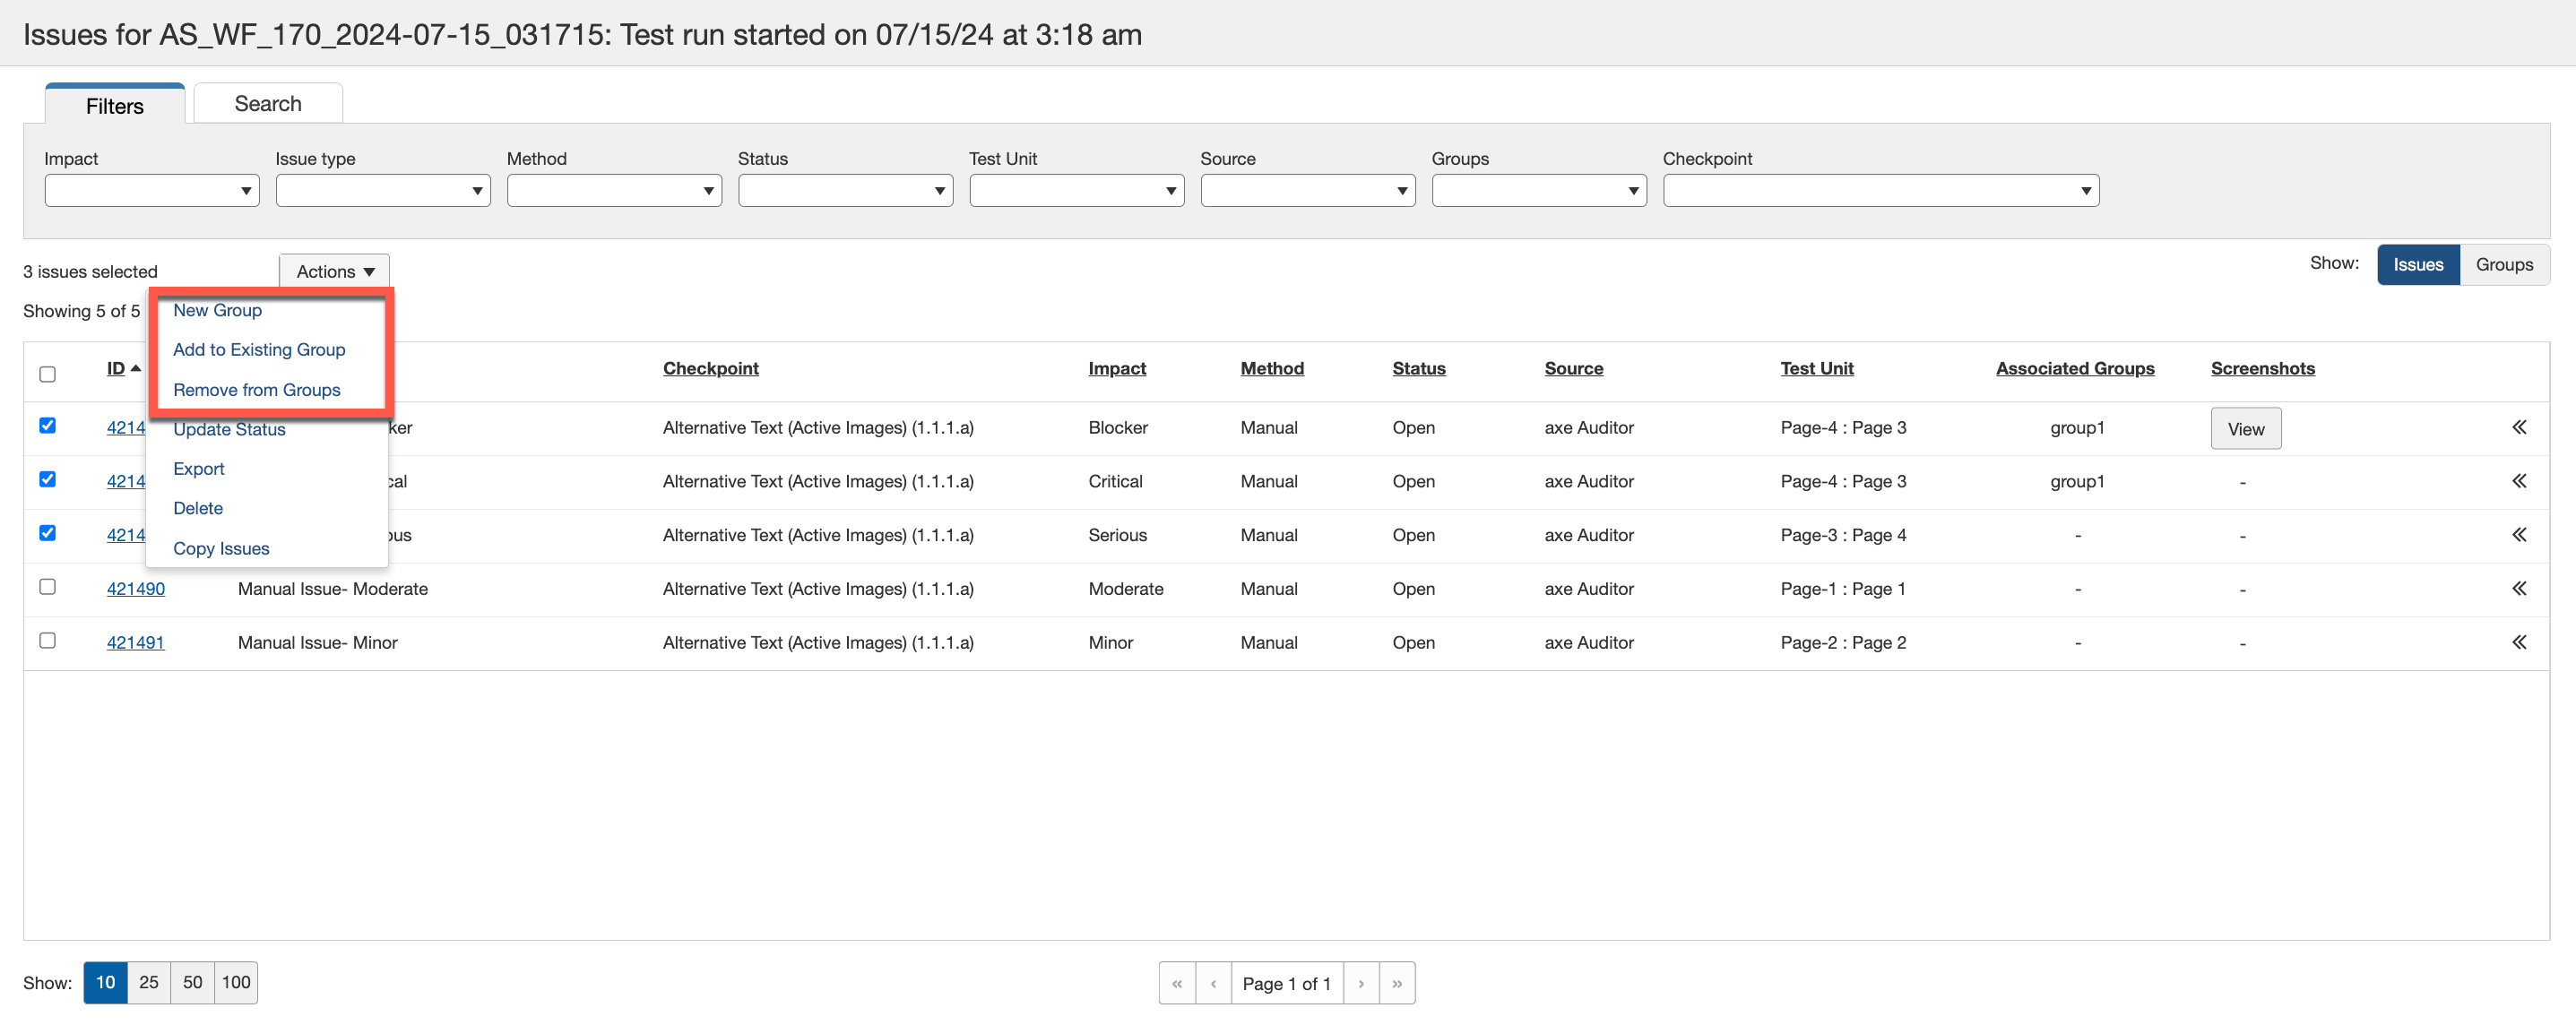
Task: Expand details for issue 421490 row
Action: point(2518,589)
